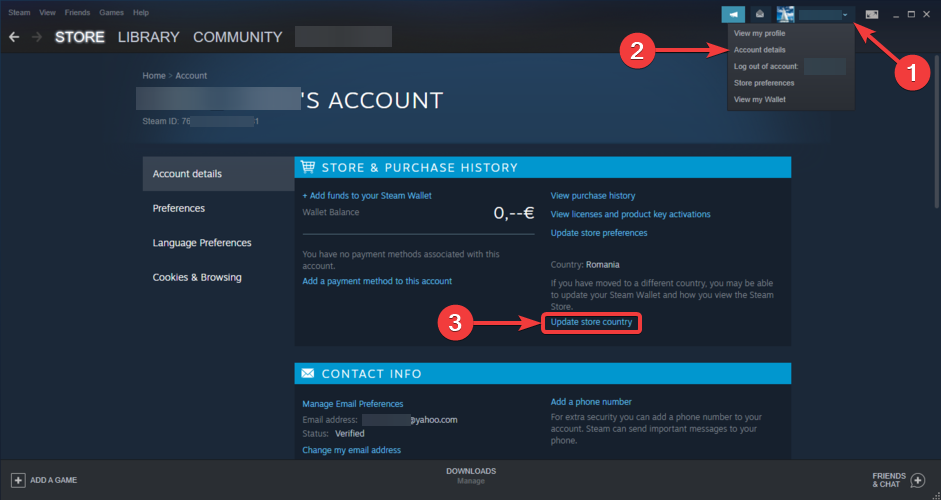Click the FRIENDS & CHAT label

[x=889, y=480]
